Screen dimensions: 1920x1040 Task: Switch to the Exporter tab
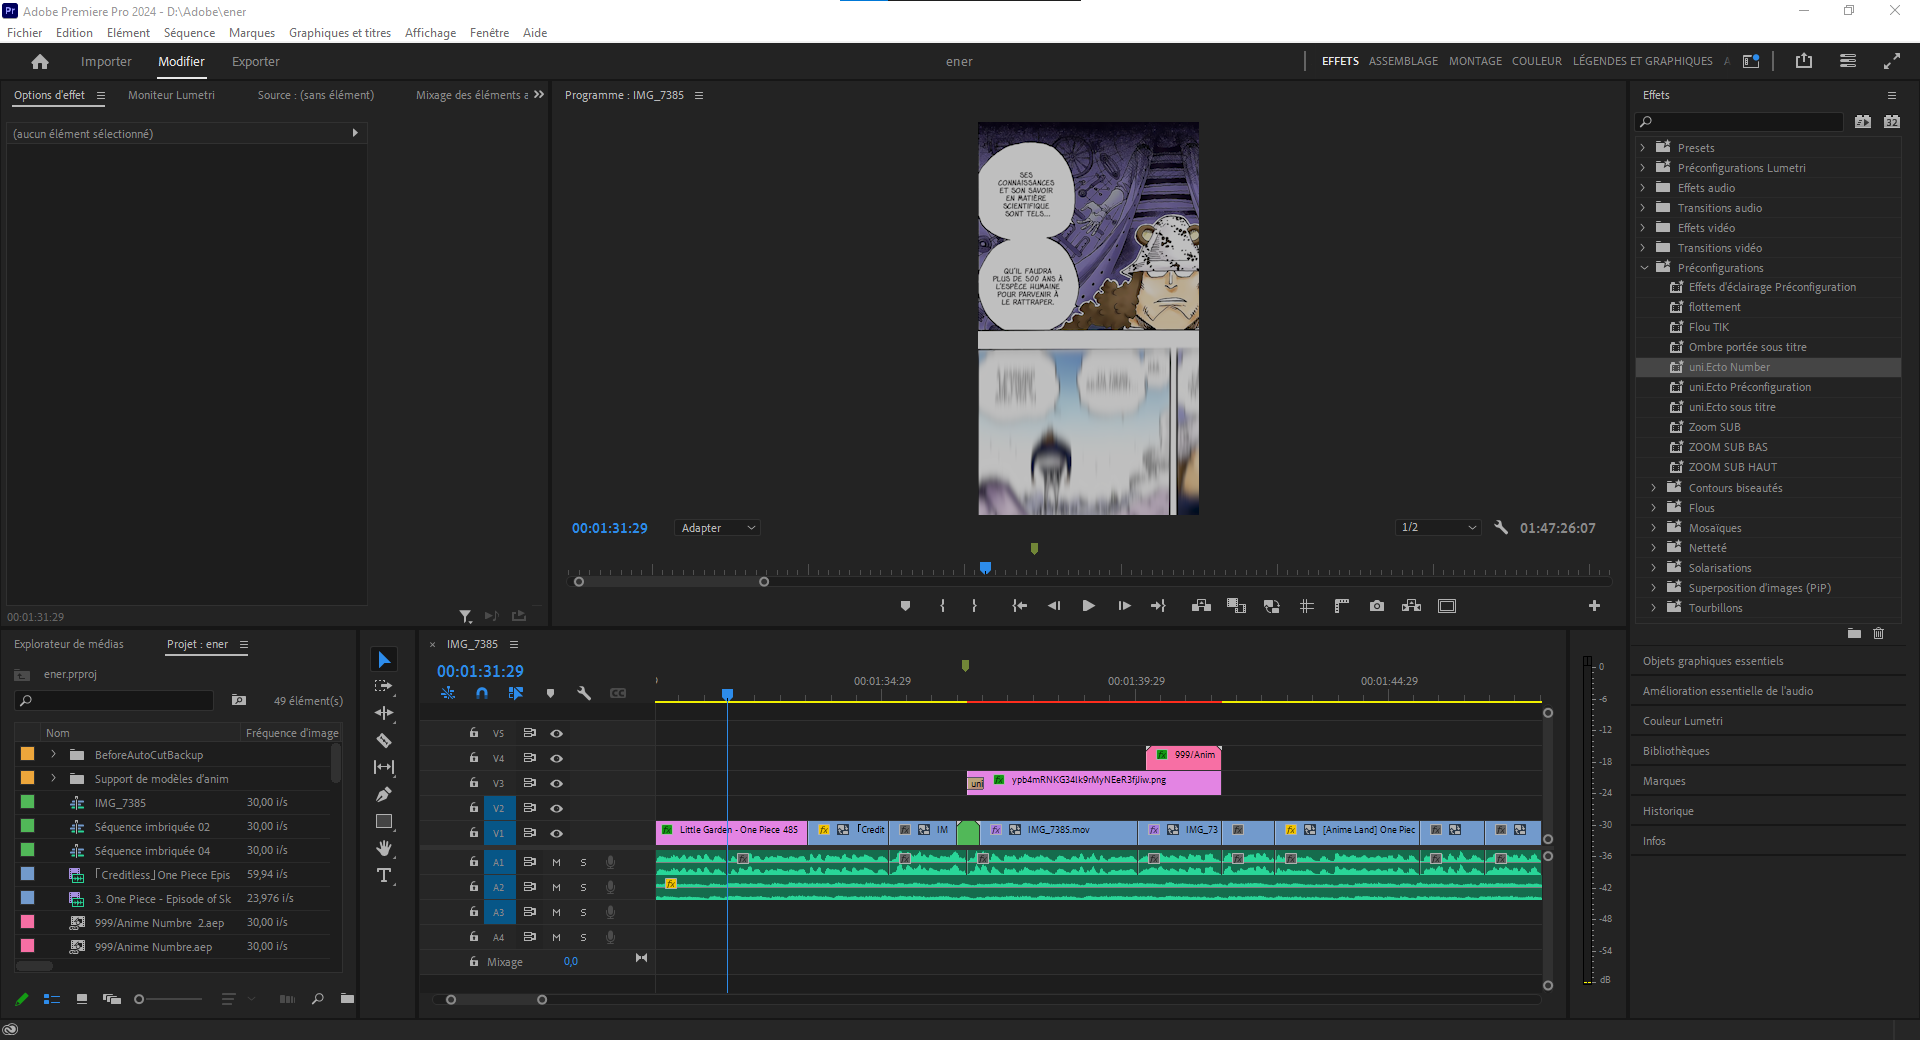pos(256,62)
